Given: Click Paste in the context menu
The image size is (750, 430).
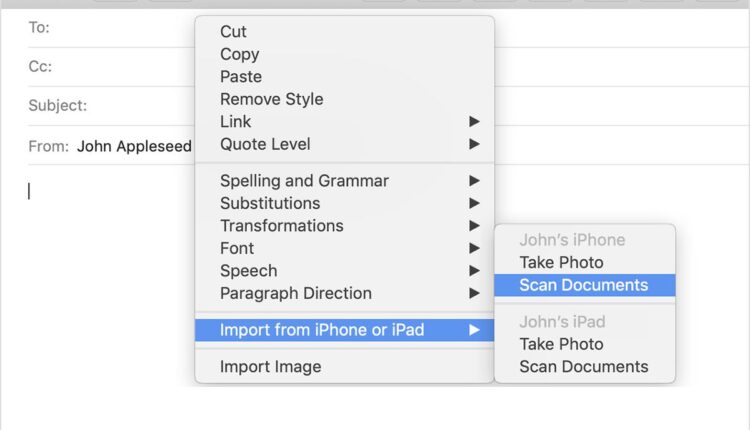Looking at the screenshot, I should 241,77.
